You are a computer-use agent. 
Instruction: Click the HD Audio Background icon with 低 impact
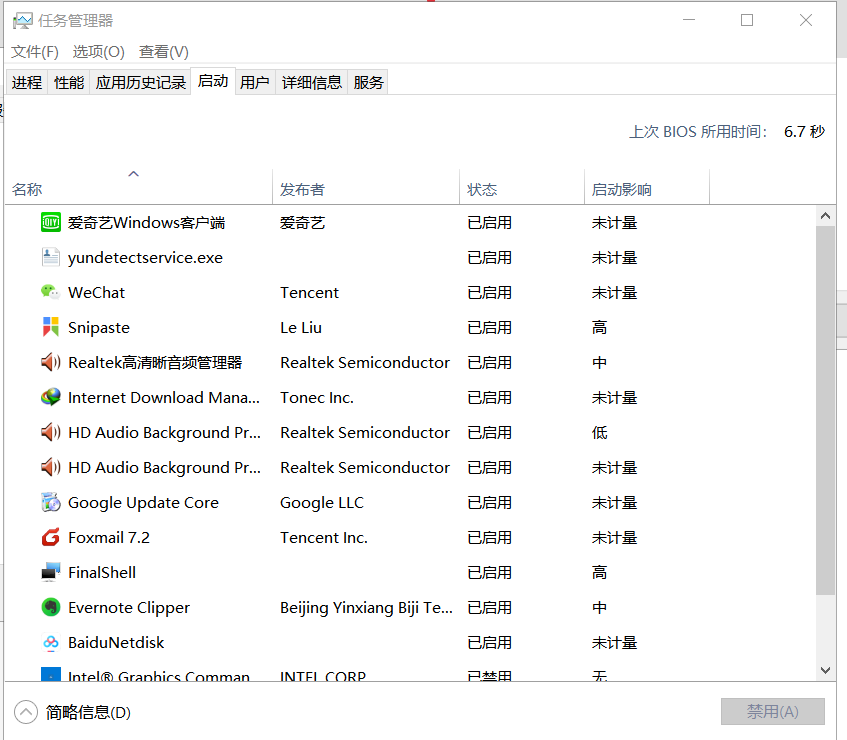(x=51, y=432)
